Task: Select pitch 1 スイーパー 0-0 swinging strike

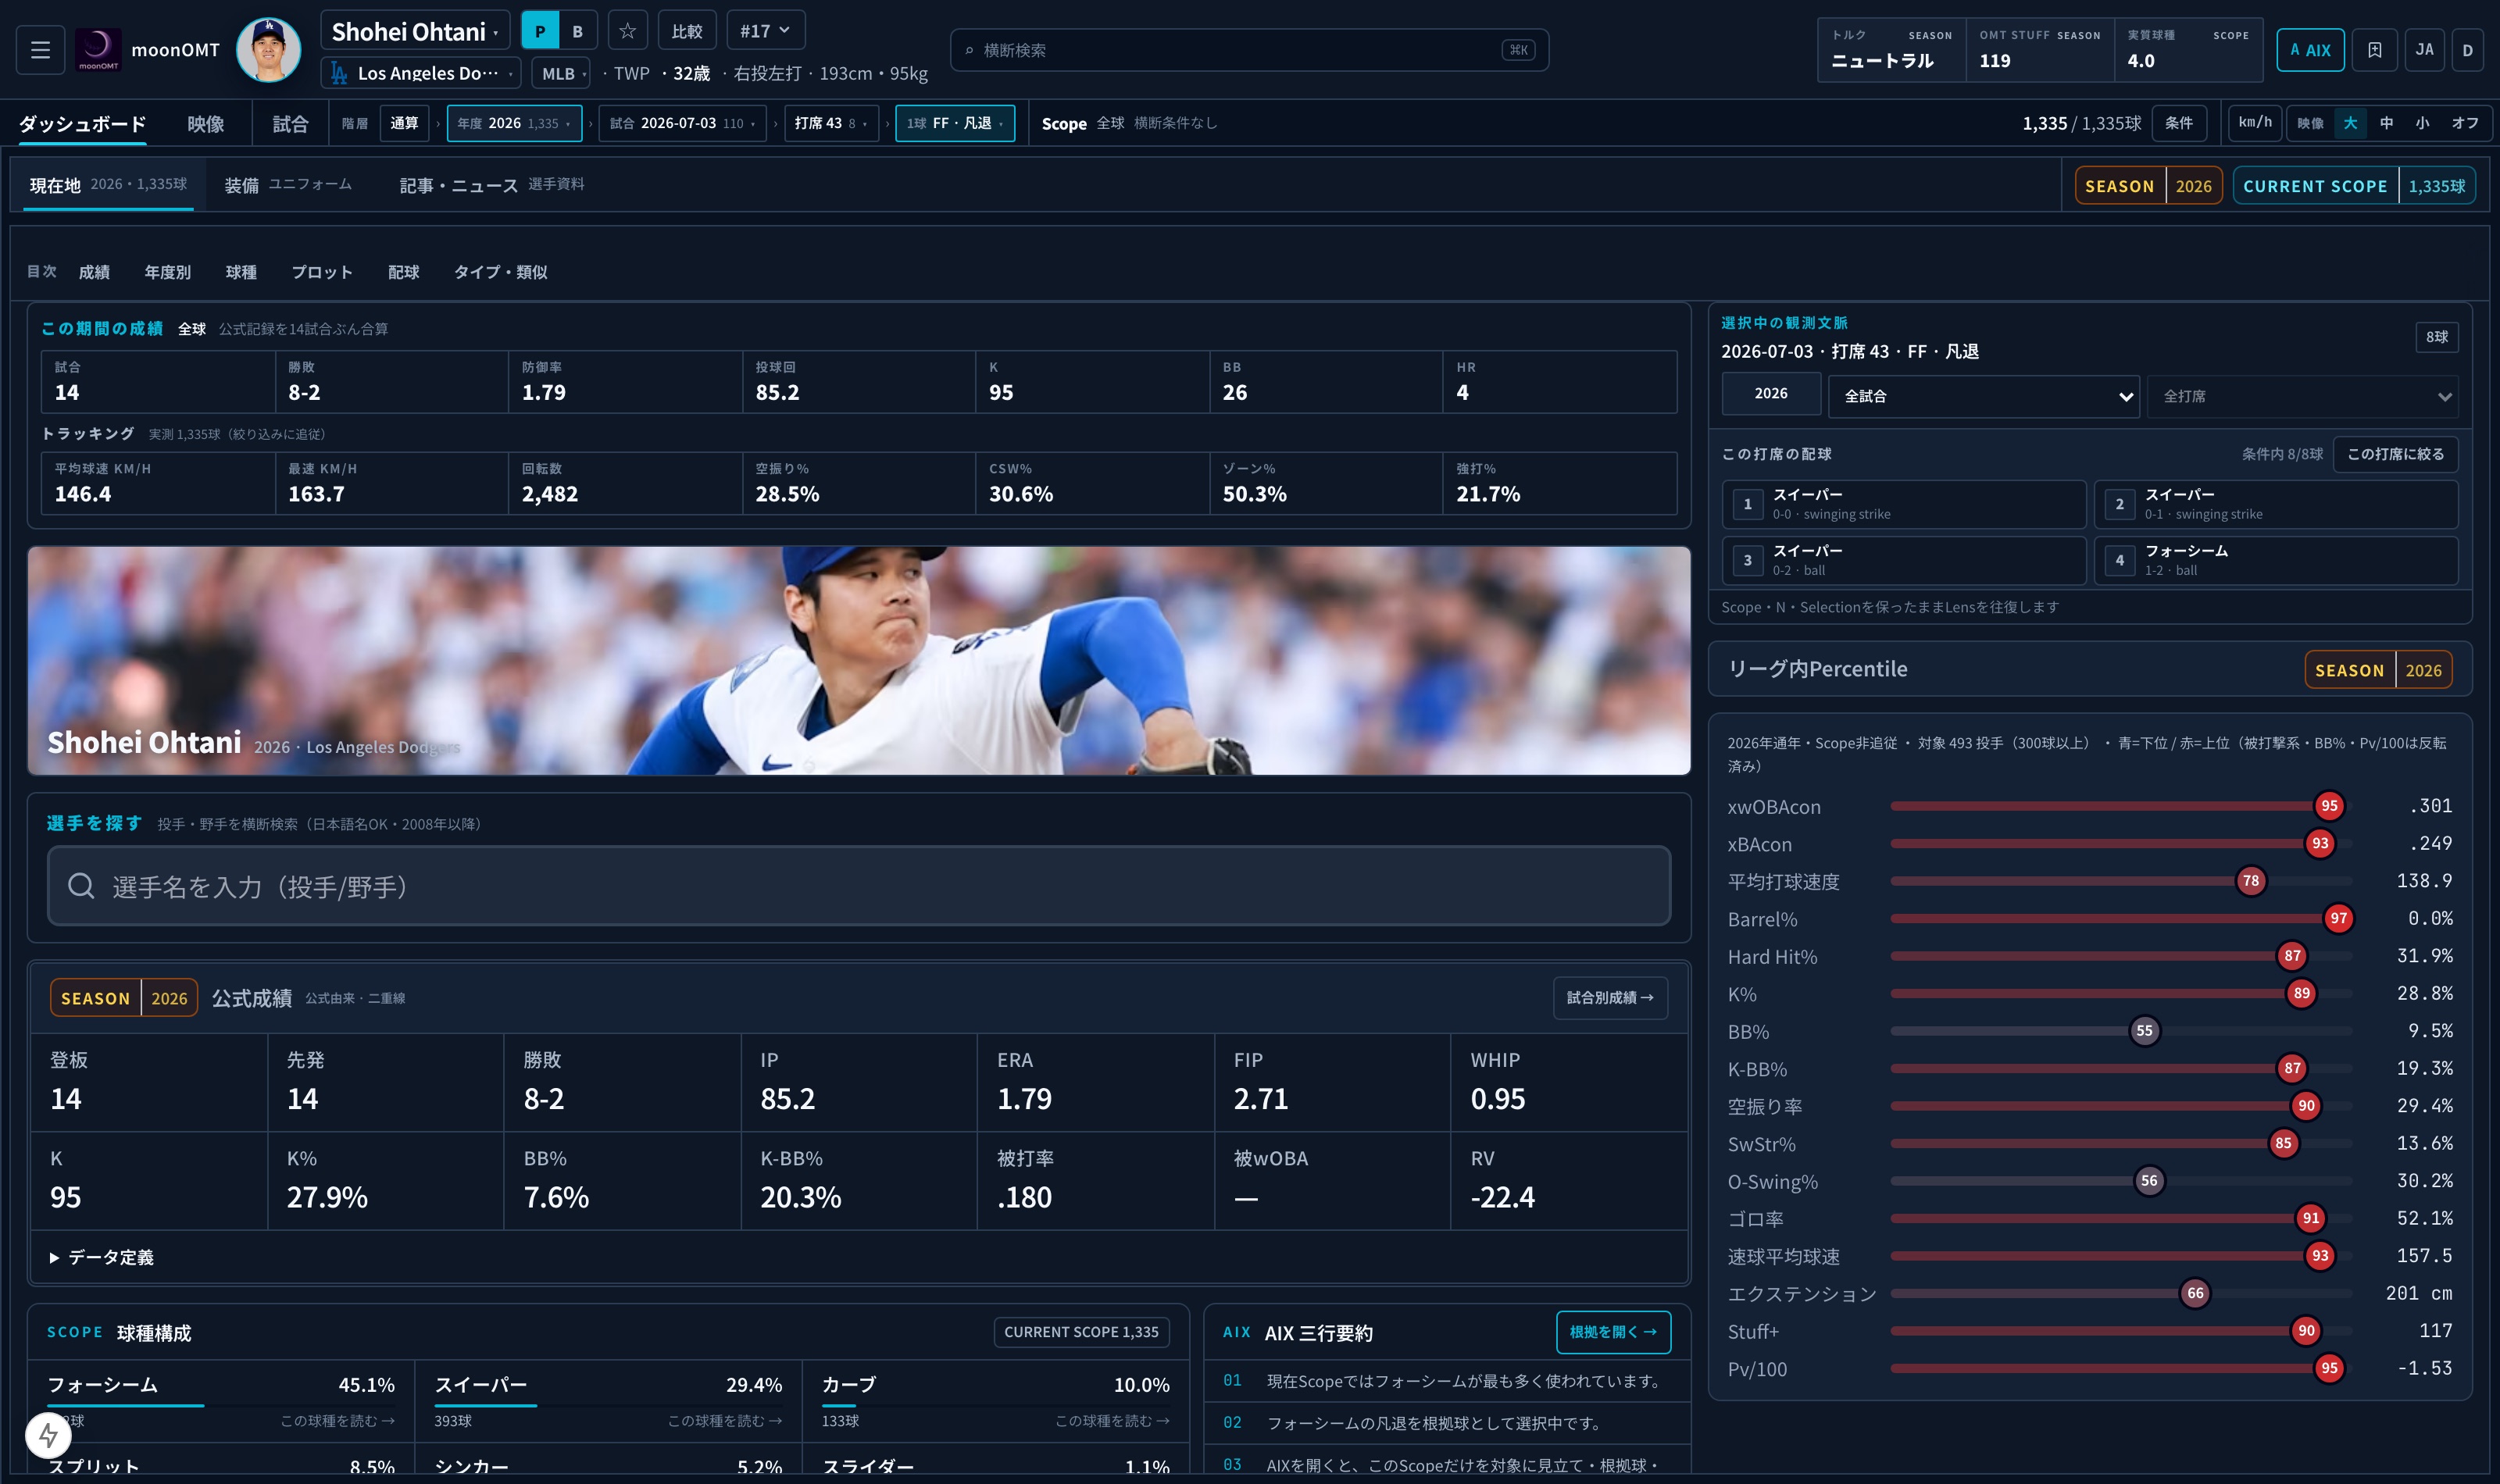Action: coord(1904,504)
